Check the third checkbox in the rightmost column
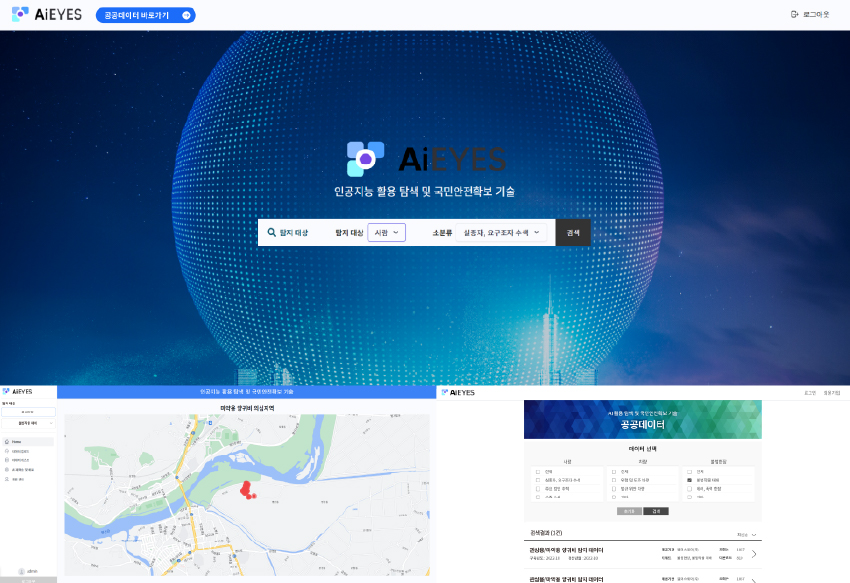This screenshot has width=850, height=583. (690, 489)
